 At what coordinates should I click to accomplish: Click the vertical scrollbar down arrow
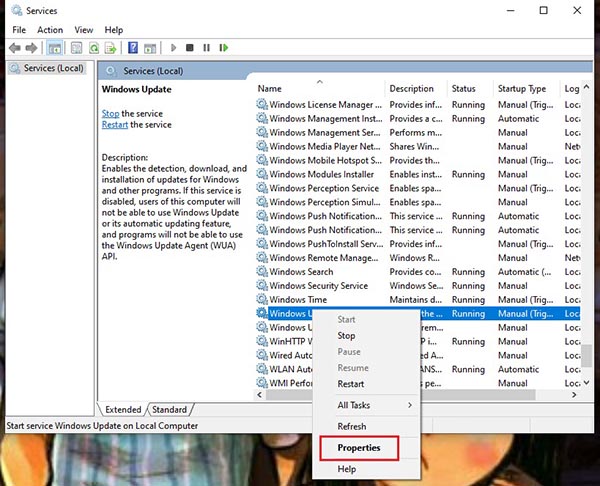pos(587,383)
